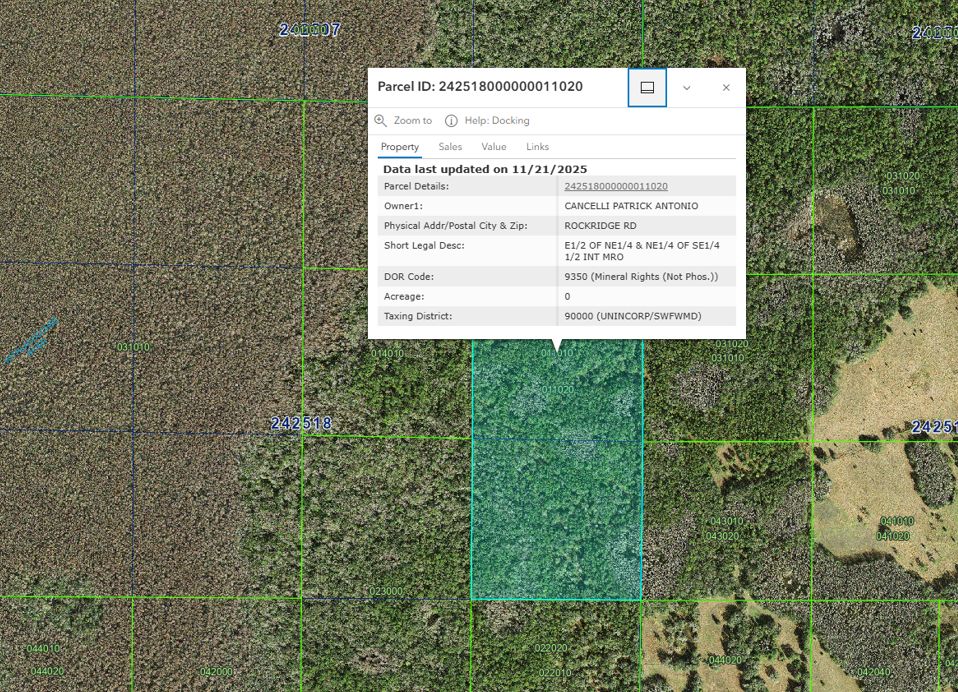Choose the parcel labeled 023000
Image resolution: width=958 pixels, height=692 pixels.
pos(385,591)
